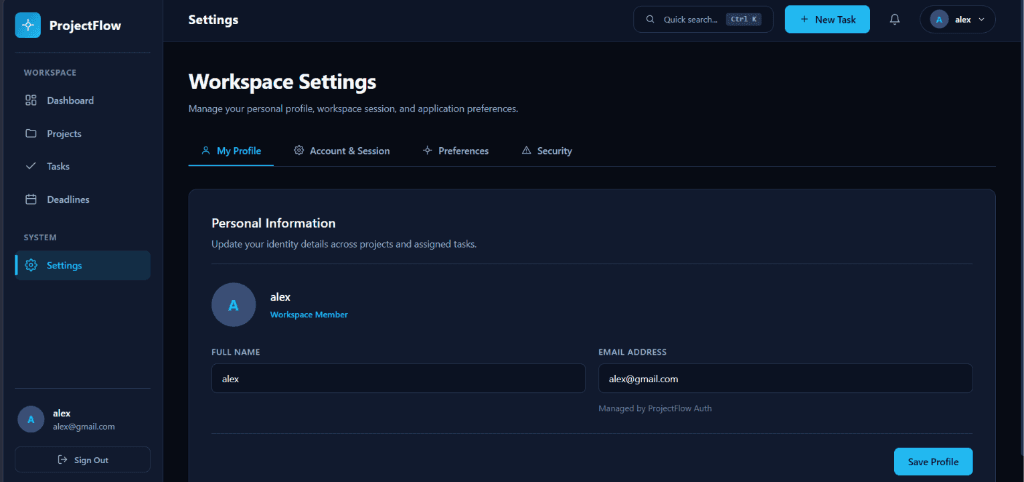
Task: Click the gear icon on Account & Session tab
Action: click(299, 150)
